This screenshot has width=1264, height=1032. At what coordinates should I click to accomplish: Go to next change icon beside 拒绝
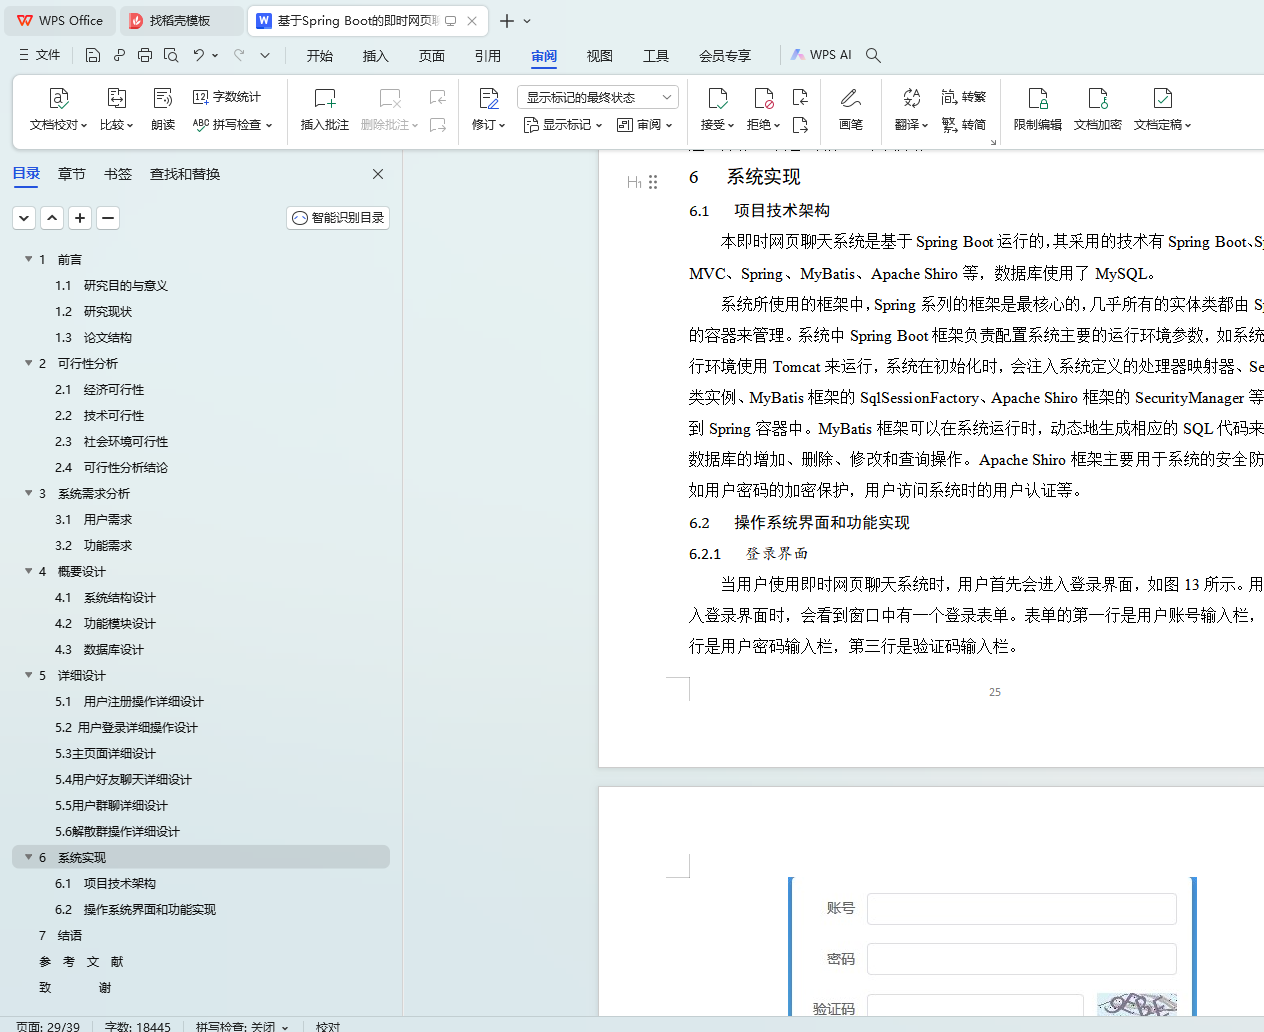800,125
